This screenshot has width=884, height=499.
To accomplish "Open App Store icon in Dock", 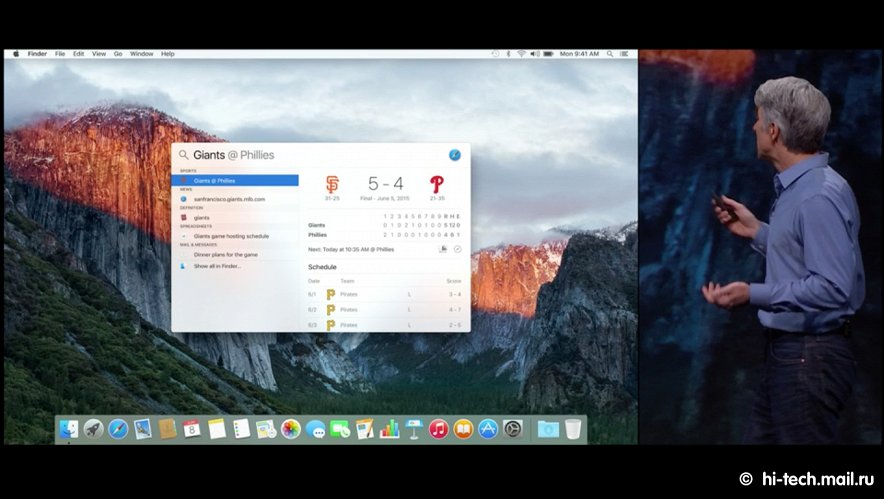I will coord(488,429).
